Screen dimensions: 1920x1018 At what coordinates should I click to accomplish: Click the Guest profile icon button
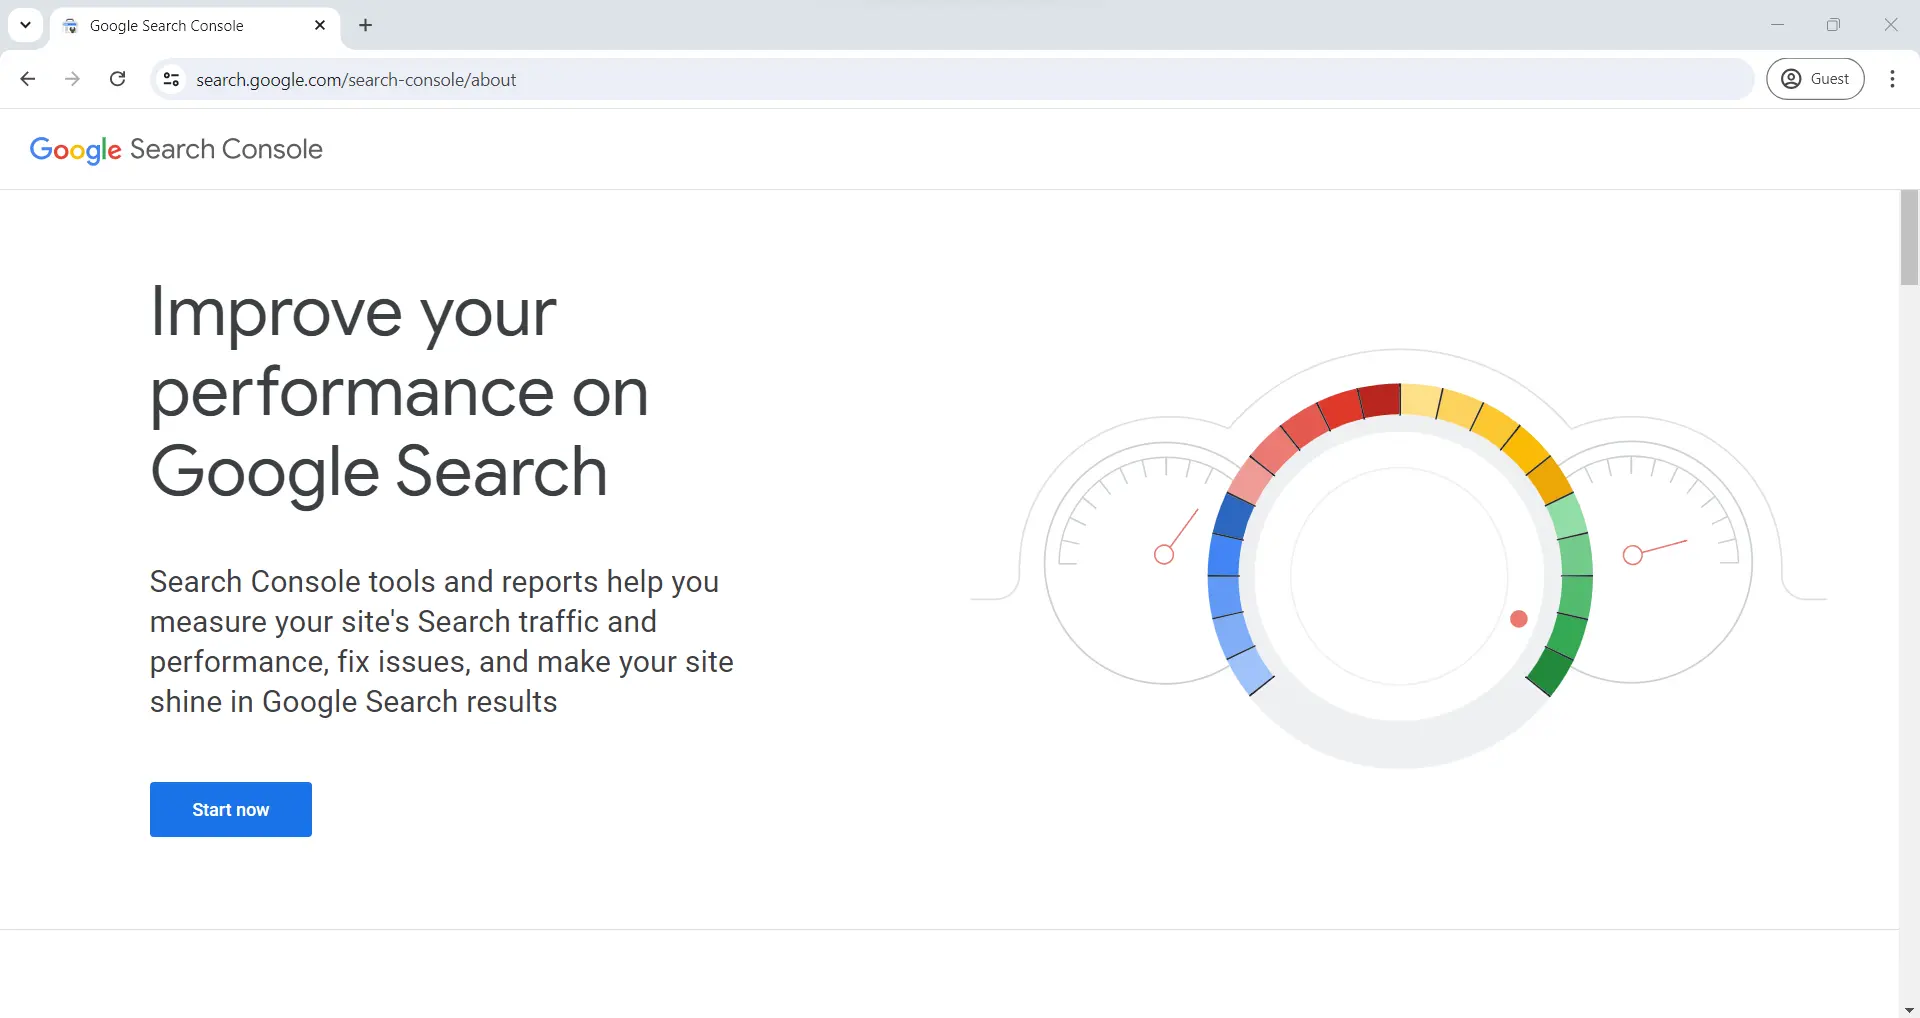click(x=1815, y=79)
